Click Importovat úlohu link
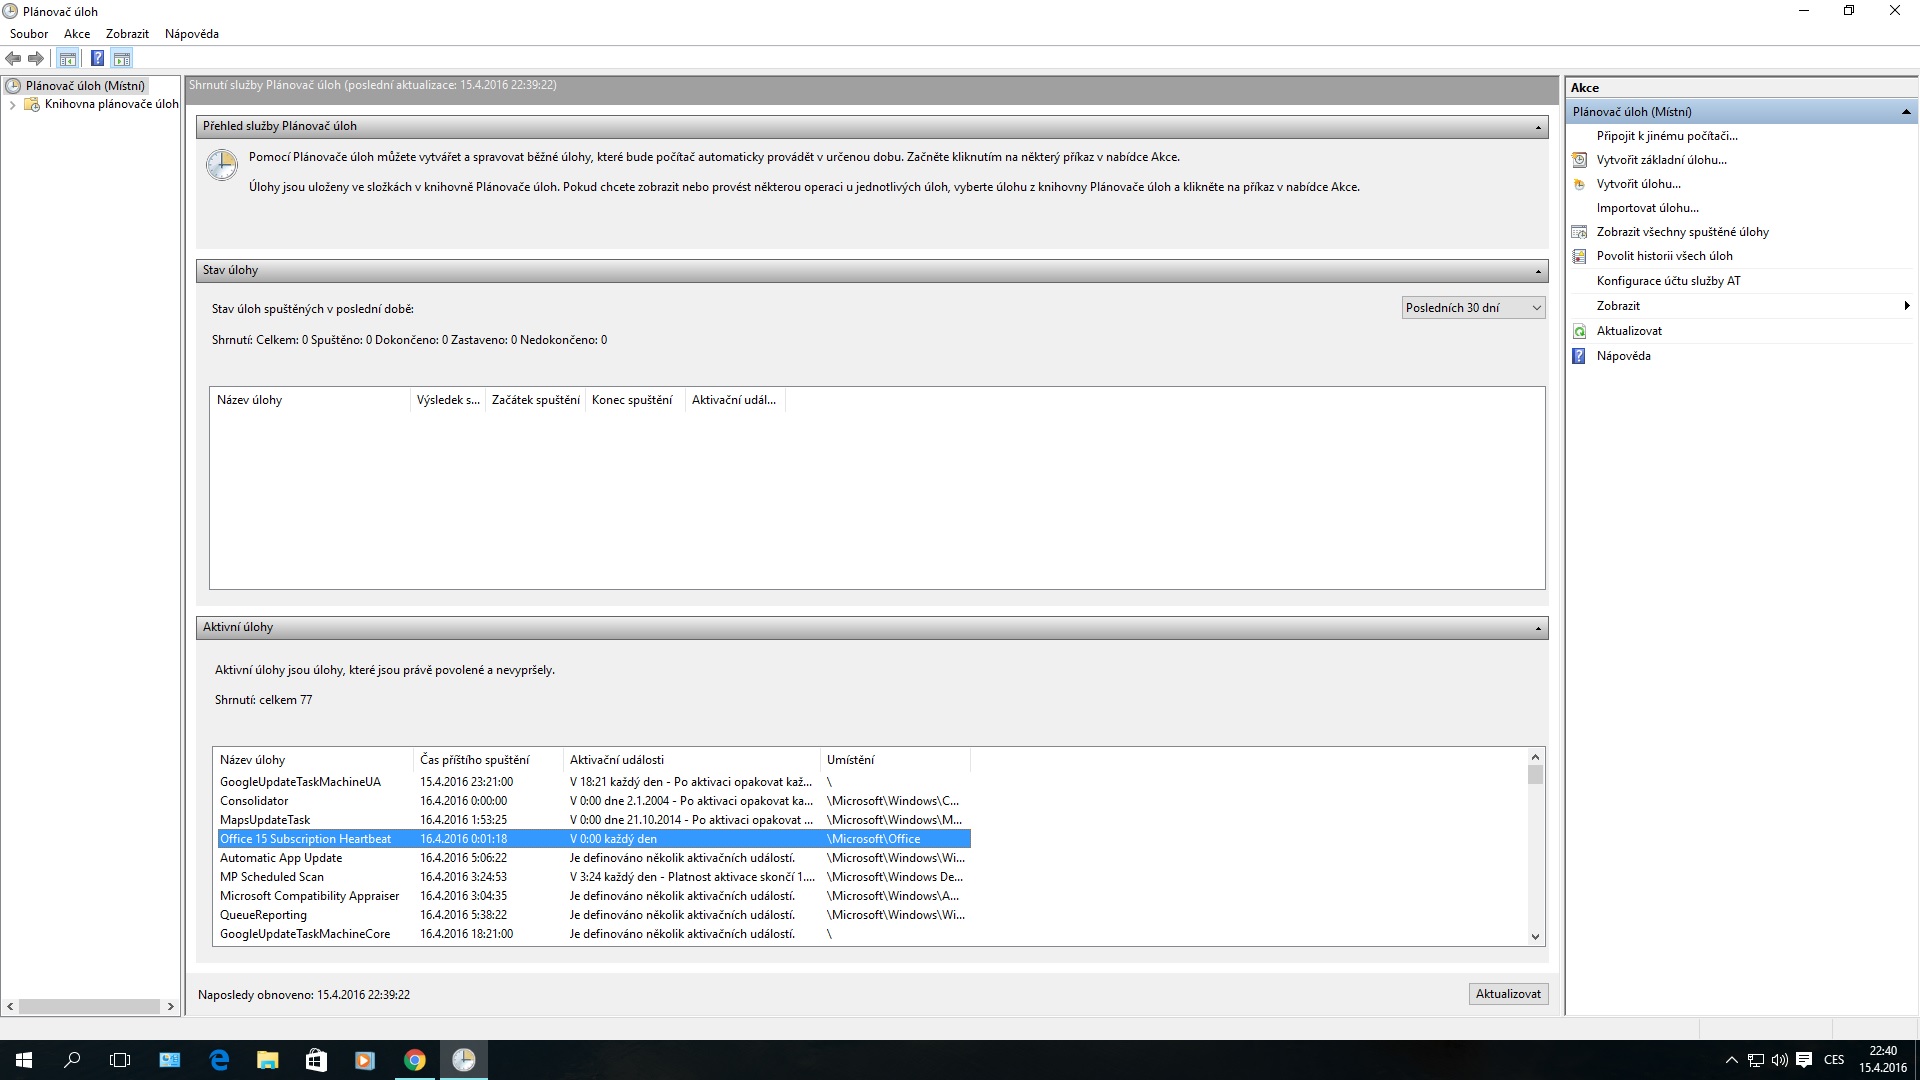The width and height of the screenshot is (1920, 1080). (1647, 208)
